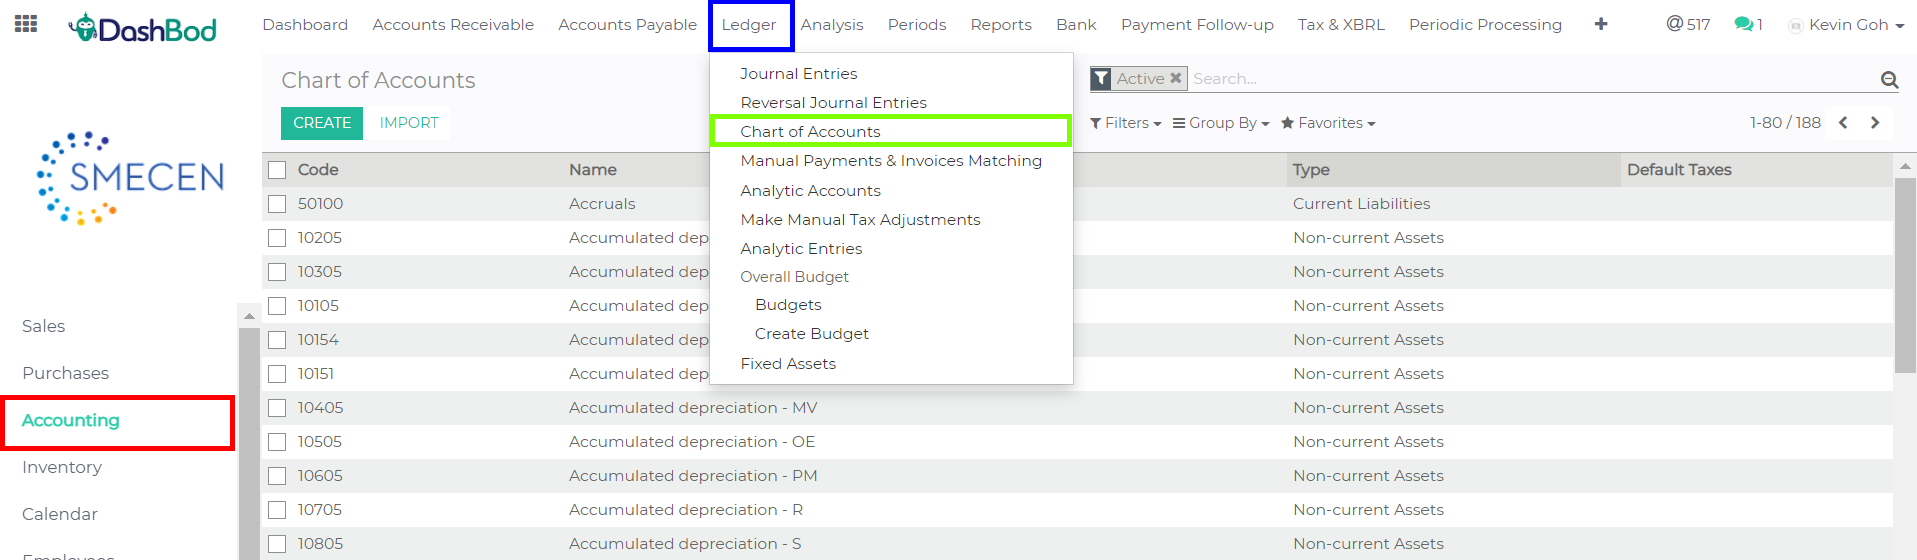This screenshot has width=1917, height=560.
Task: Select Journal Entries from Ledger menu
Action: (x=798, y=74)
